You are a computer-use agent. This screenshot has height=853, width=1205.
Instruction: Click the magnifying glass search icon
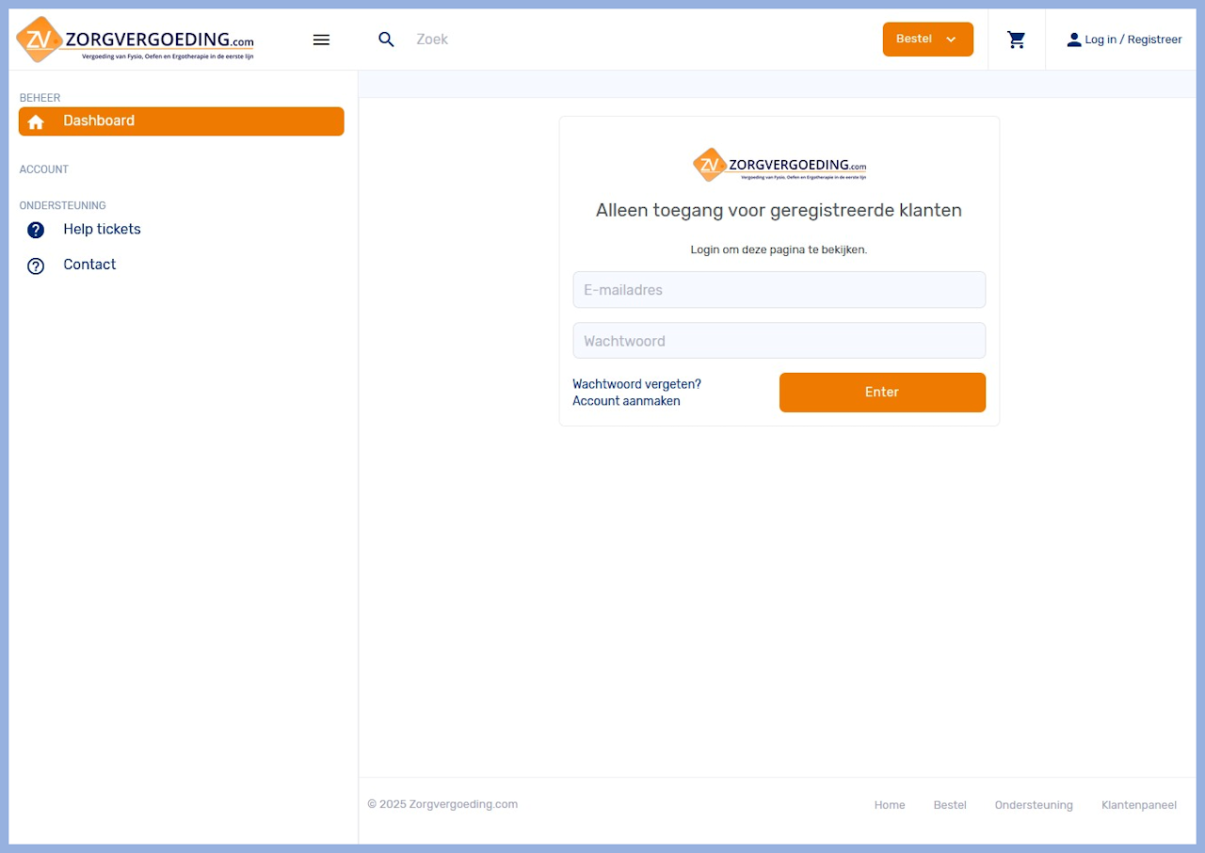[386, 40]
